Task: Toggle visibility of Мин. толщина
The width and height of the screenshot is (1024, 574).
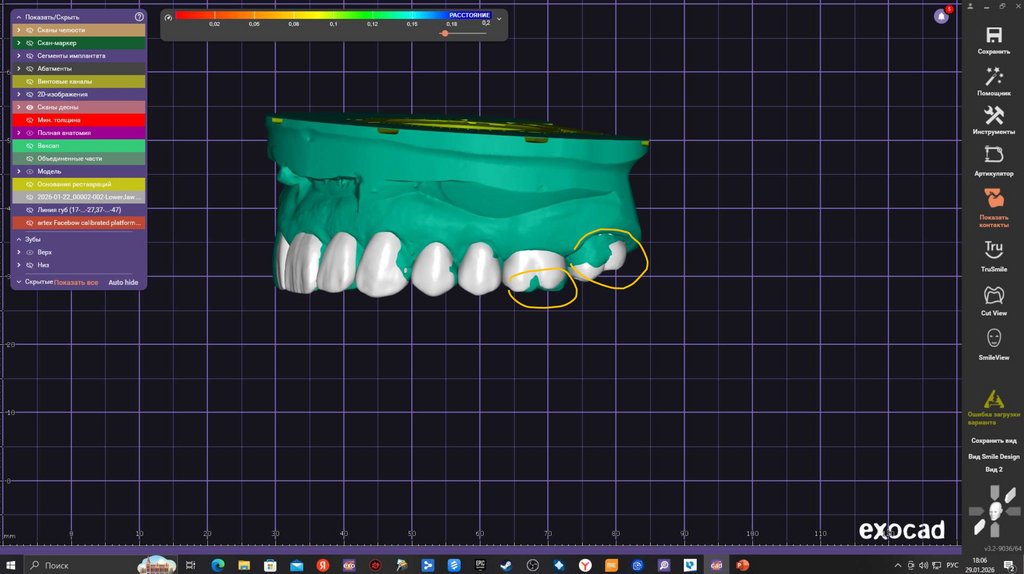Action: (30, 120)
